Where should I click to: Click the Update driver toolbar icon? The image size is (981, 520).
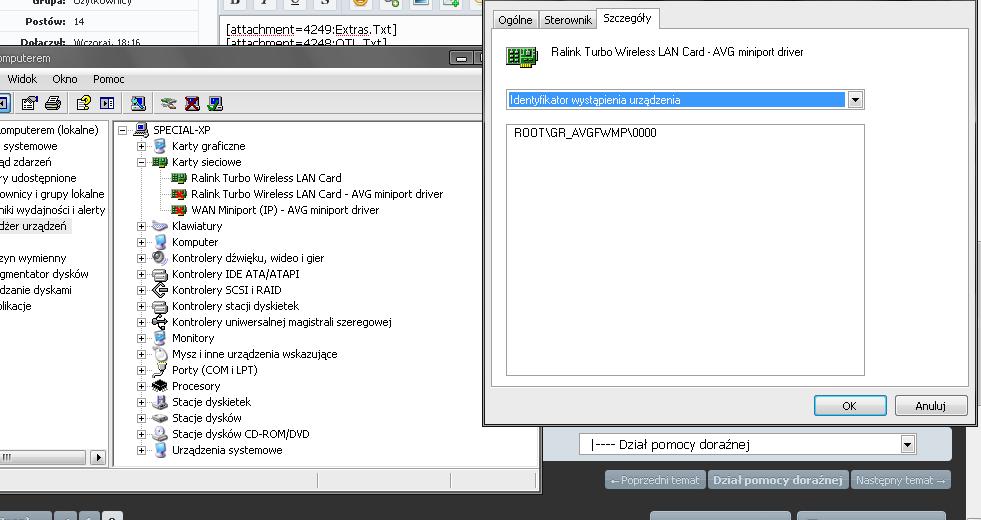168,103
